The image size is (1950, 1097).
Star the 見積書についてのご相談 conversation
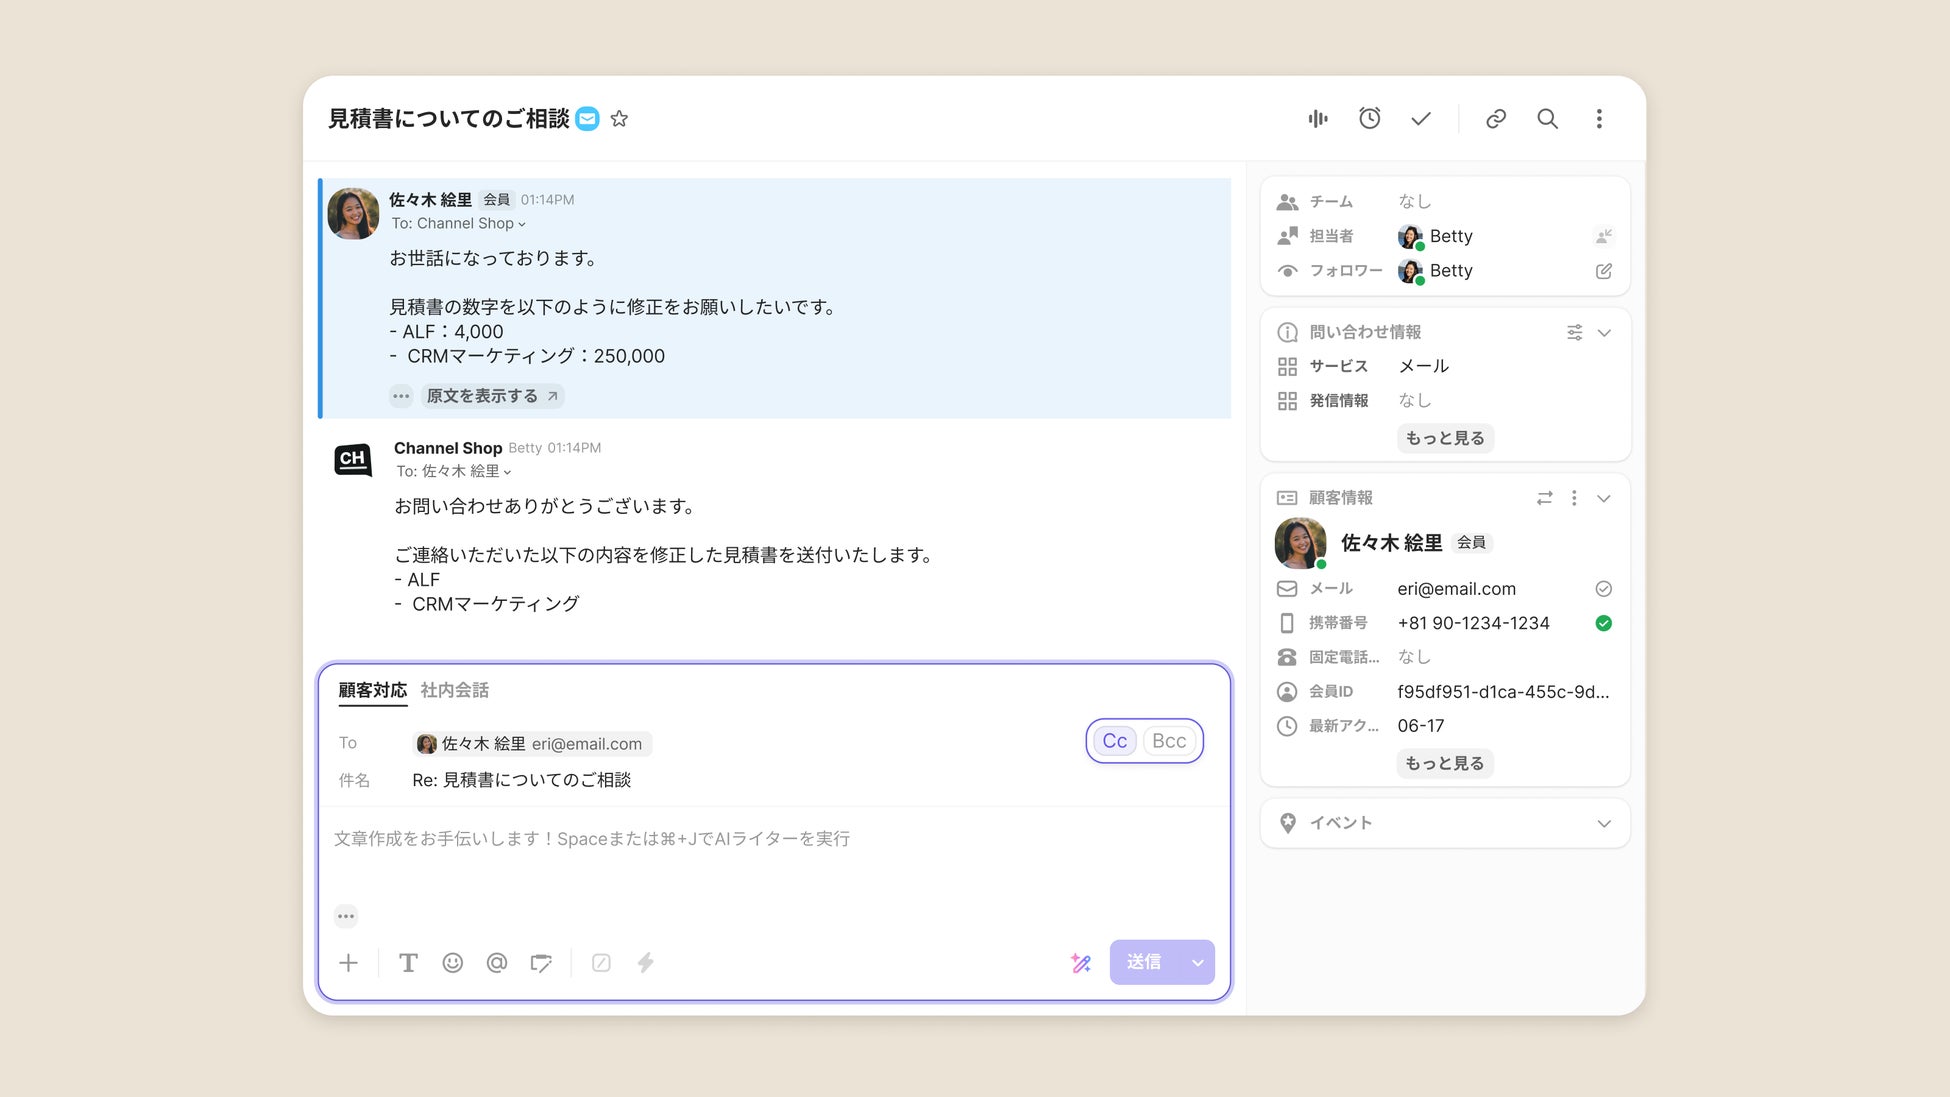pyautogui.click(x=619, y=119)
